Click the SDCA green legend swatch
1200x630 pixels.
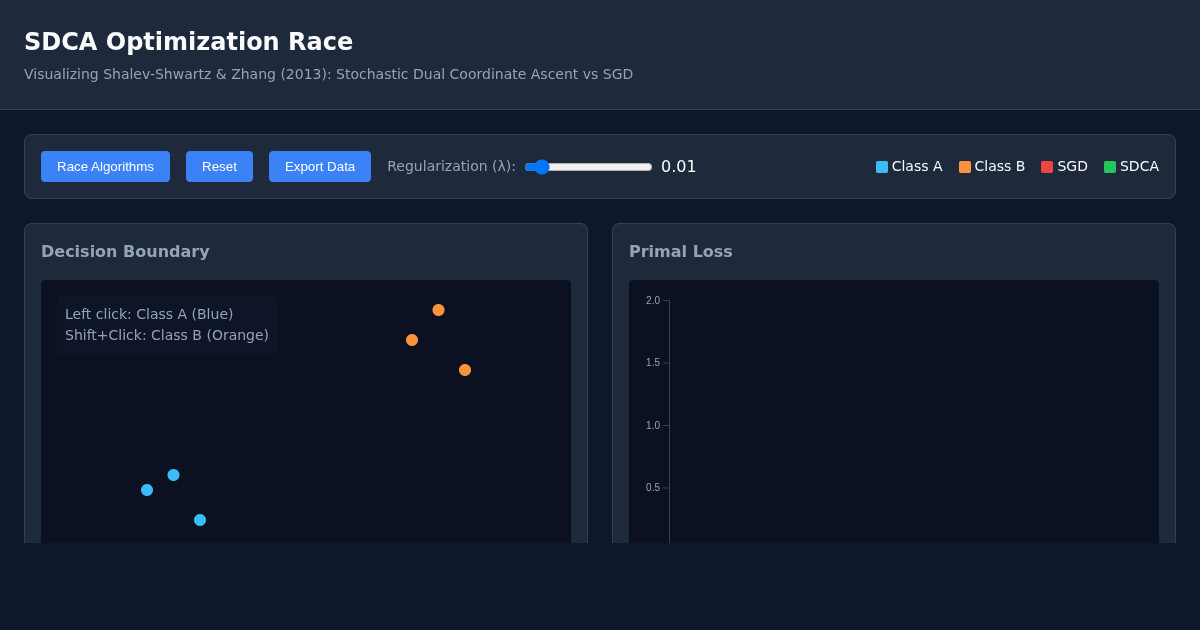tap(1110, 167)
